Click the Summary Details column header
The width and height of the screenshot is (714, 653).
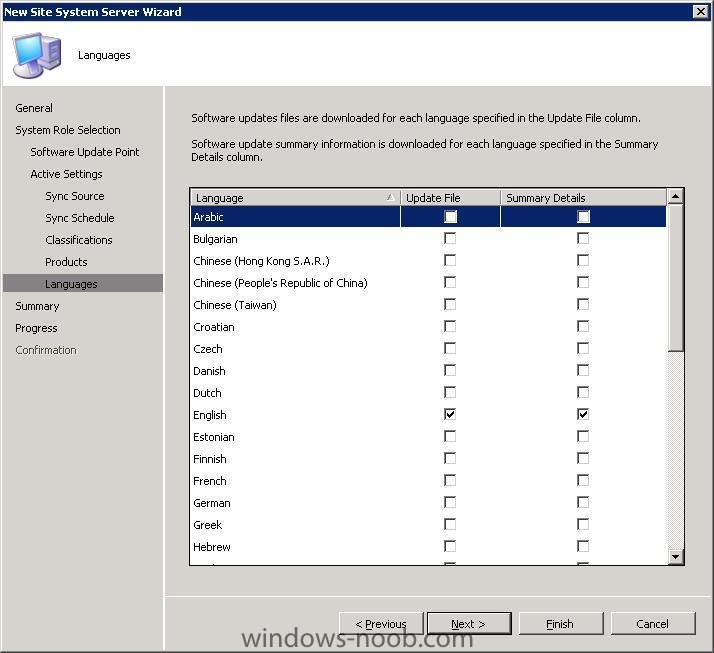tap(583, 198)
